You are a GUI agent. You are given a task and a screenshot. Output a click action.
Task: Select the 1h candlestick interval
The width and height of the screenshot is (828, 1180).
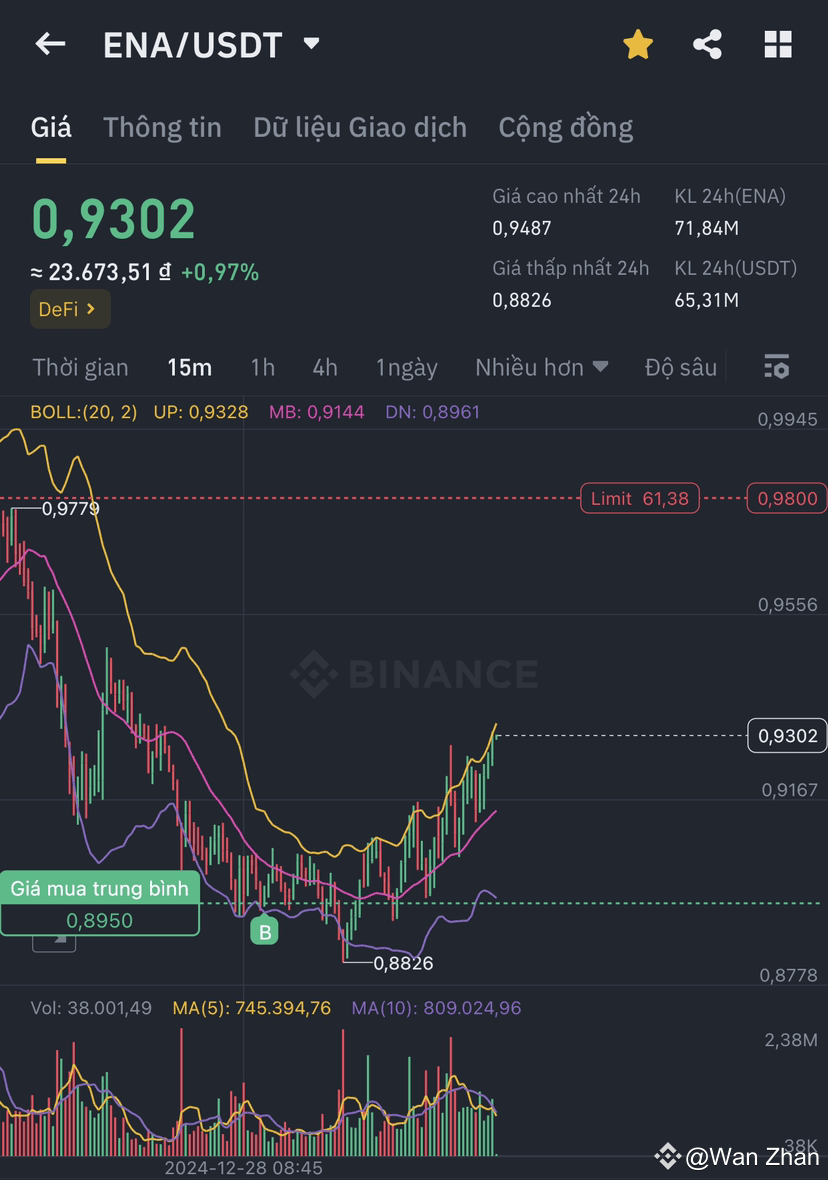pos(262,367)
